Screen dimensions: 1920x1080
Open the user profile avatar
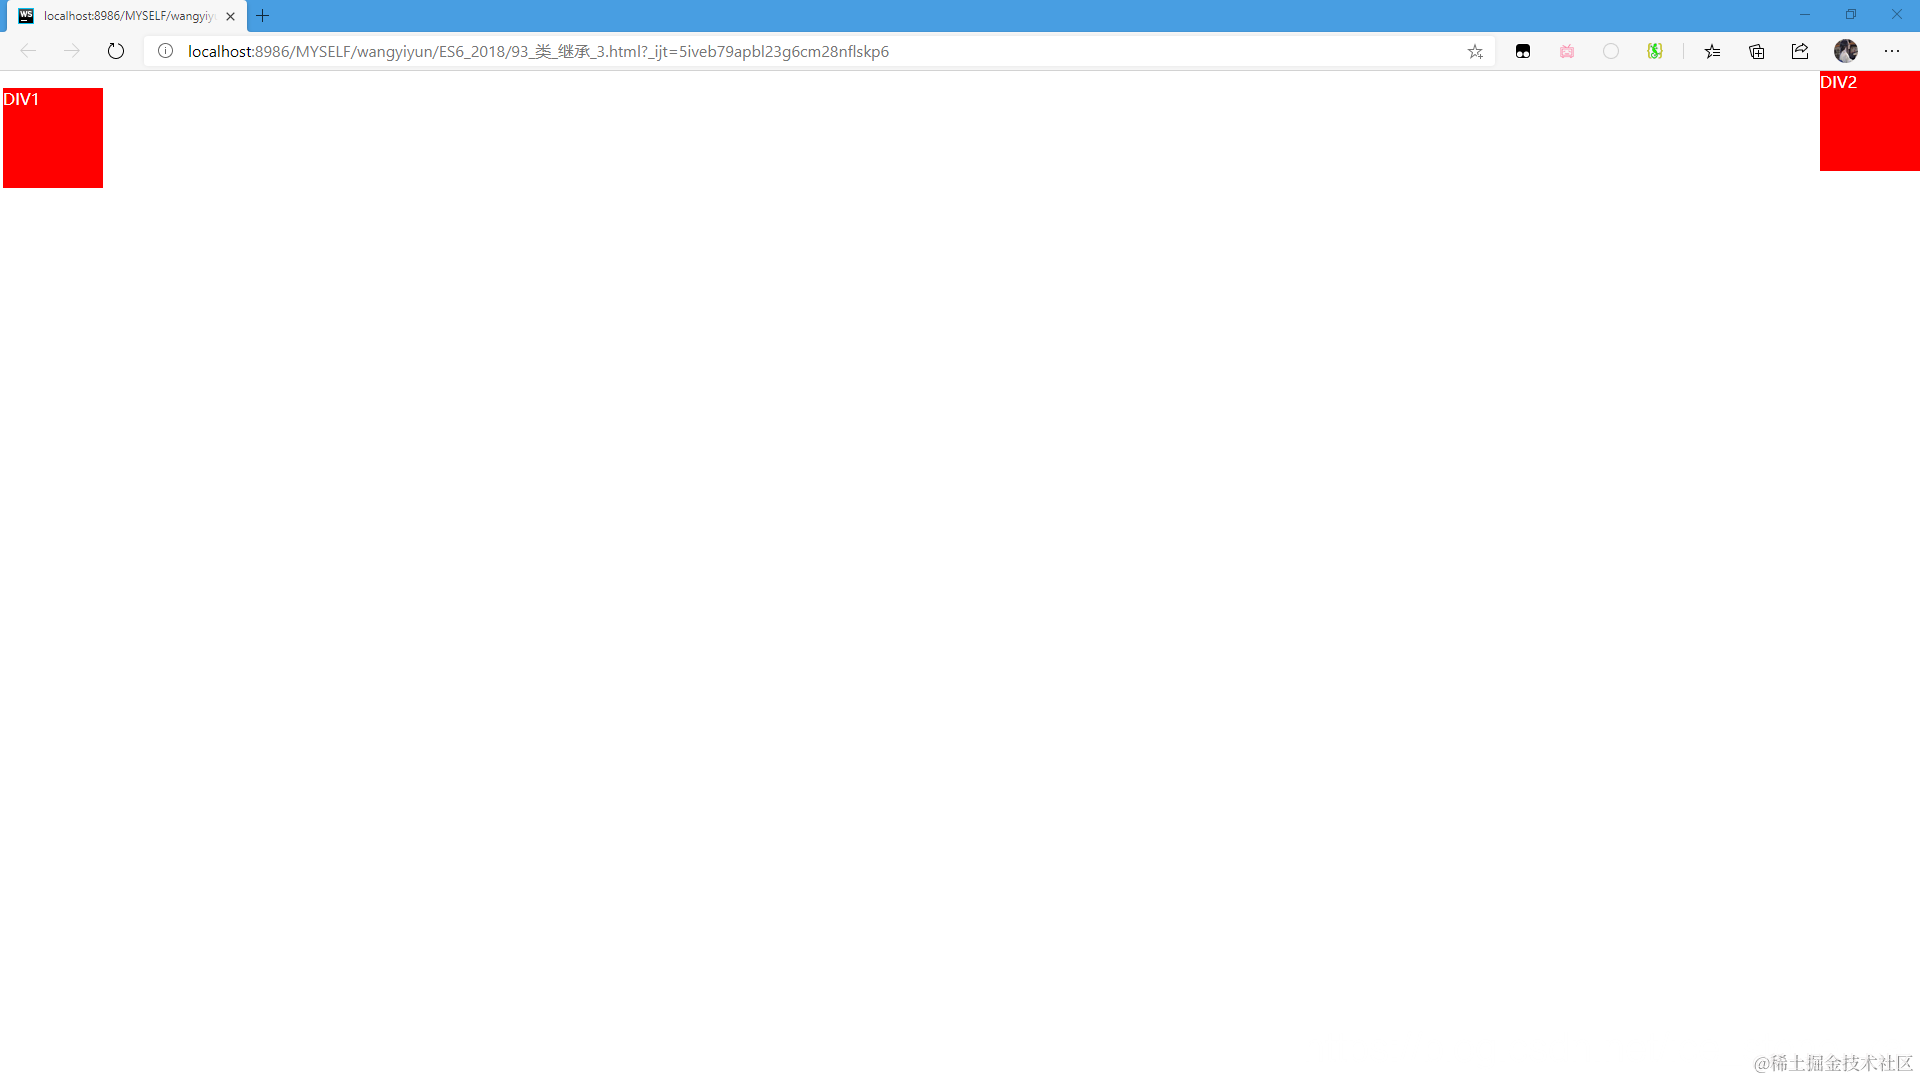click(x=1846, y=51)
